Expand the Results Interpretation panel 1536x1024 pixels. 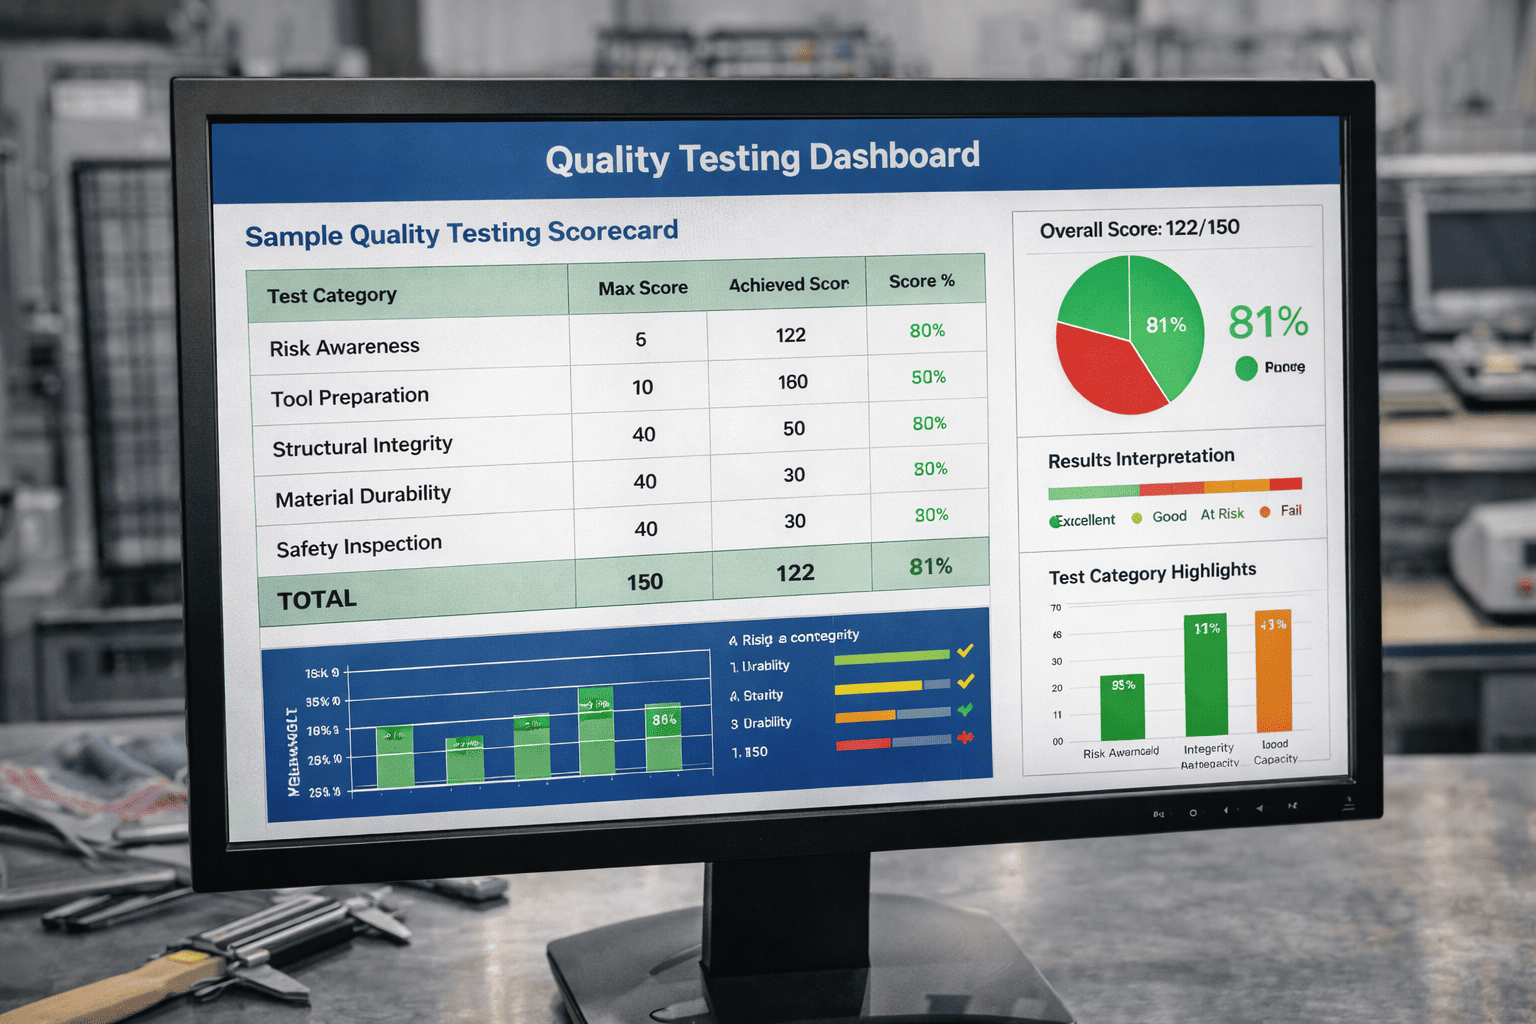pyautogui.click(x=1141, y=458)
